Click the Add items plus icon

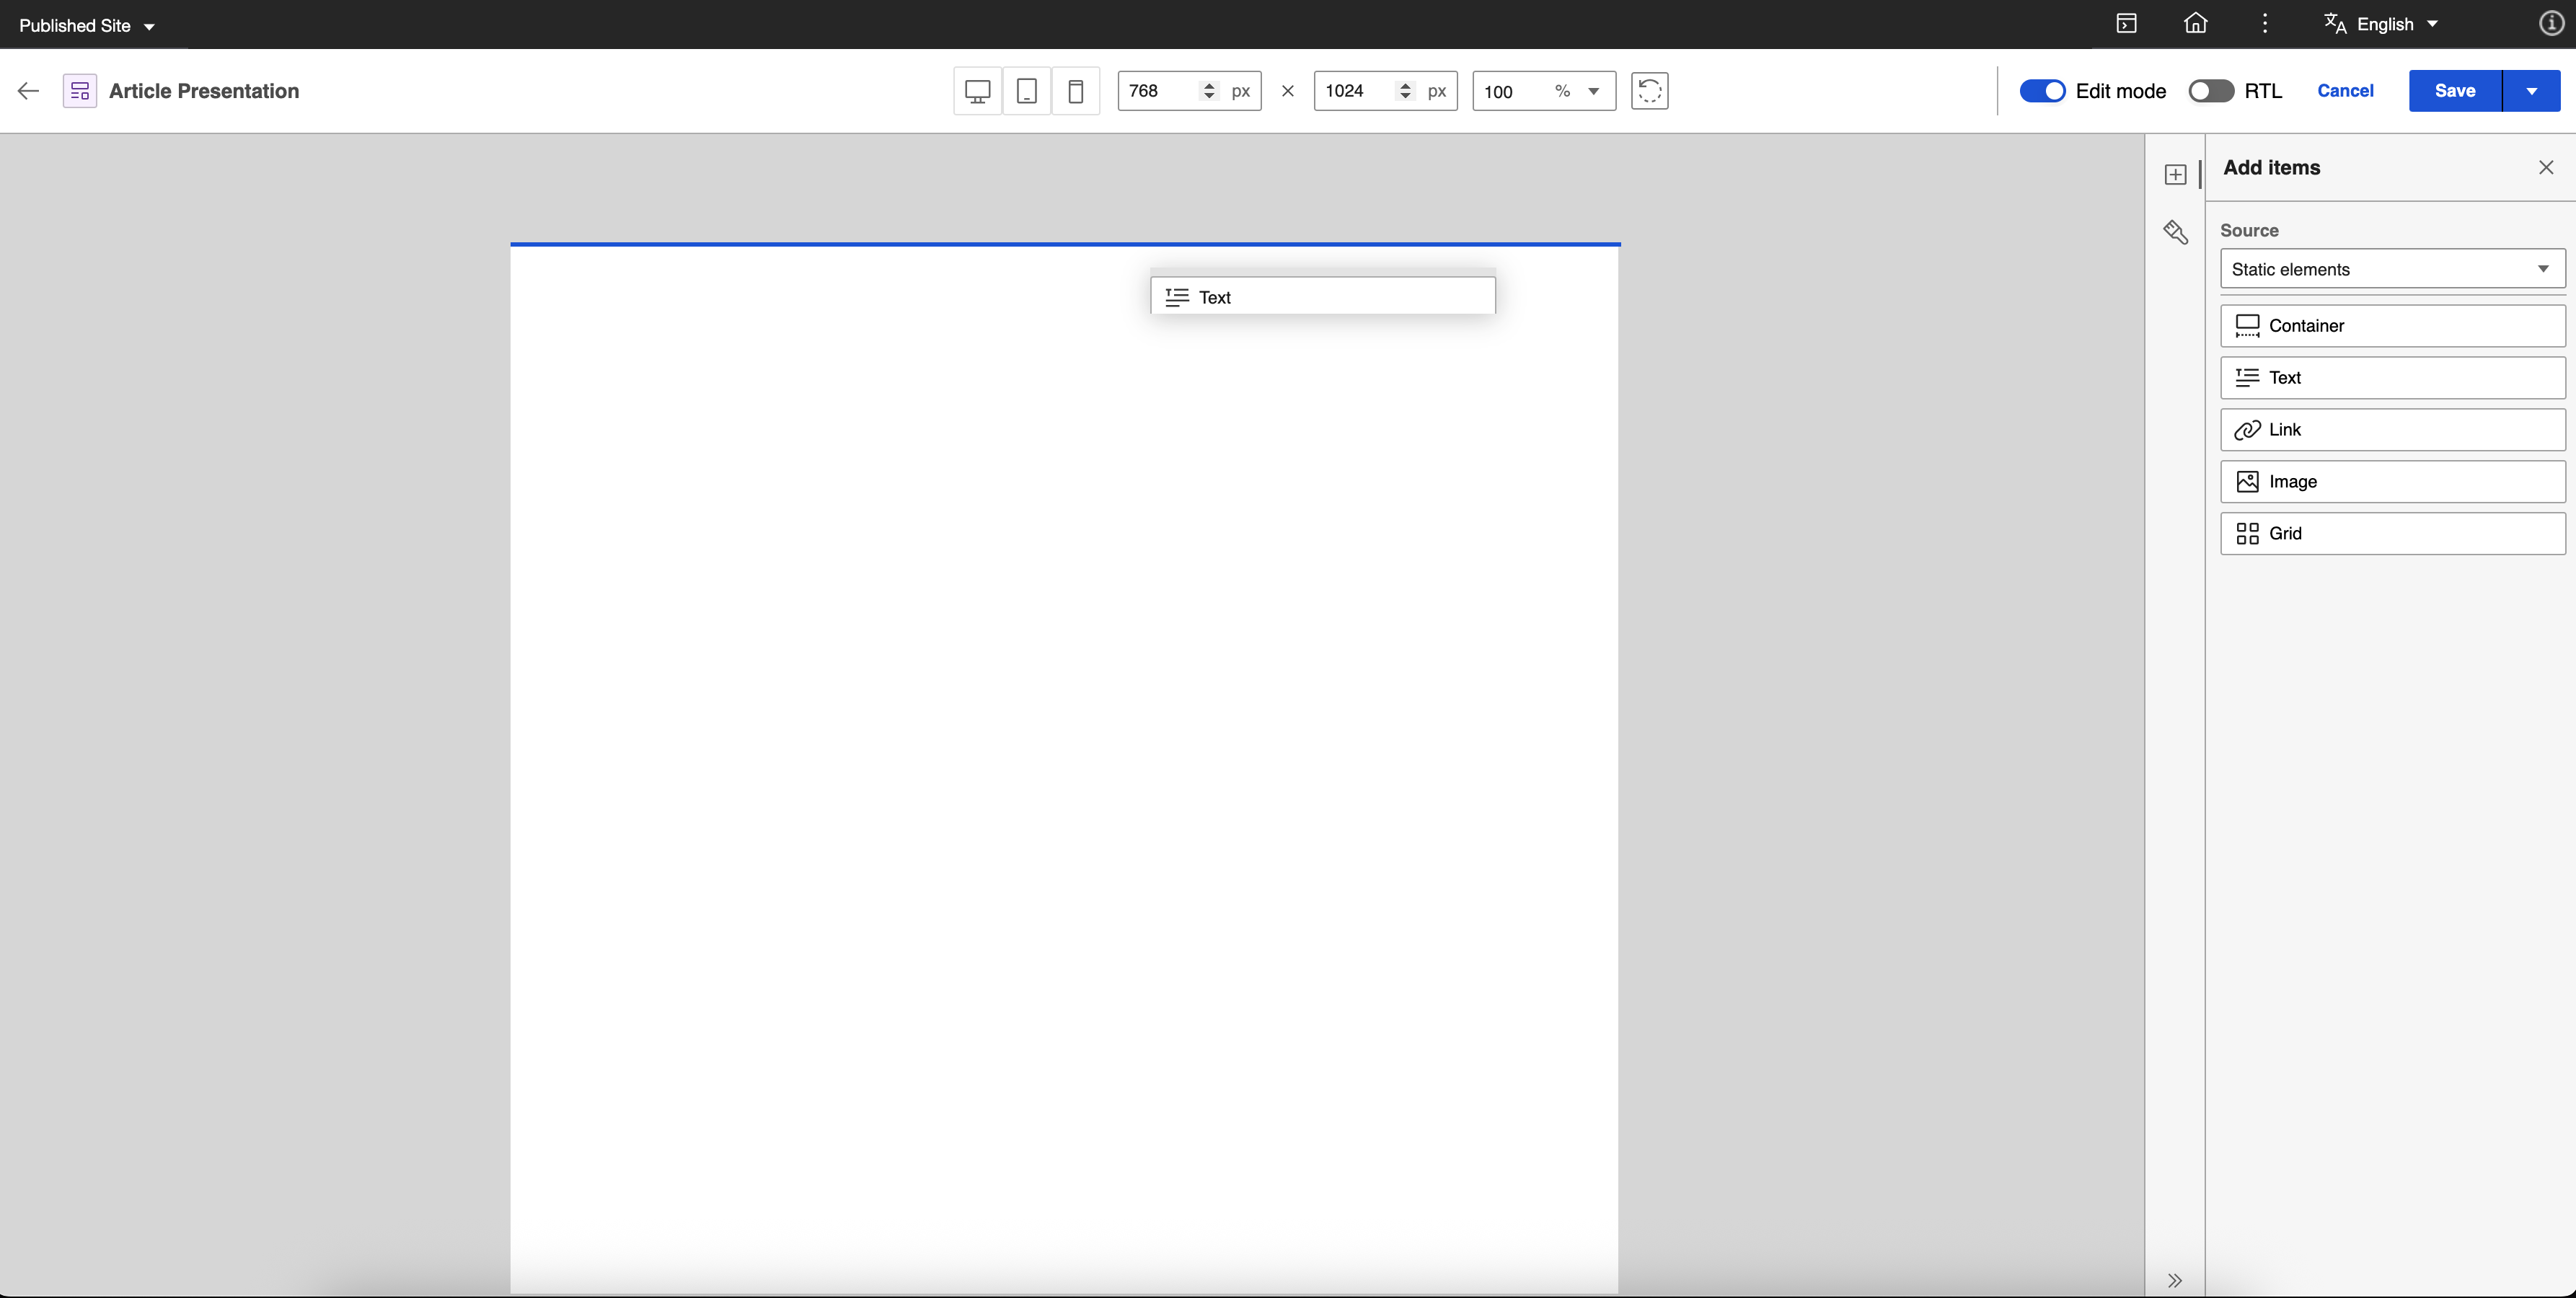tap(2175, 175)
